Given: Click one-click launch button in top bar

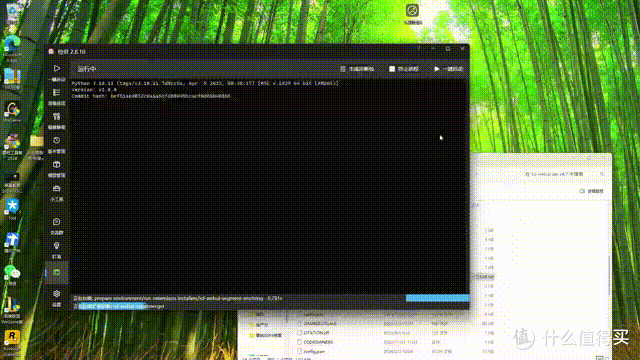Looking at the screenshot, I should click(x=448, y=69).
